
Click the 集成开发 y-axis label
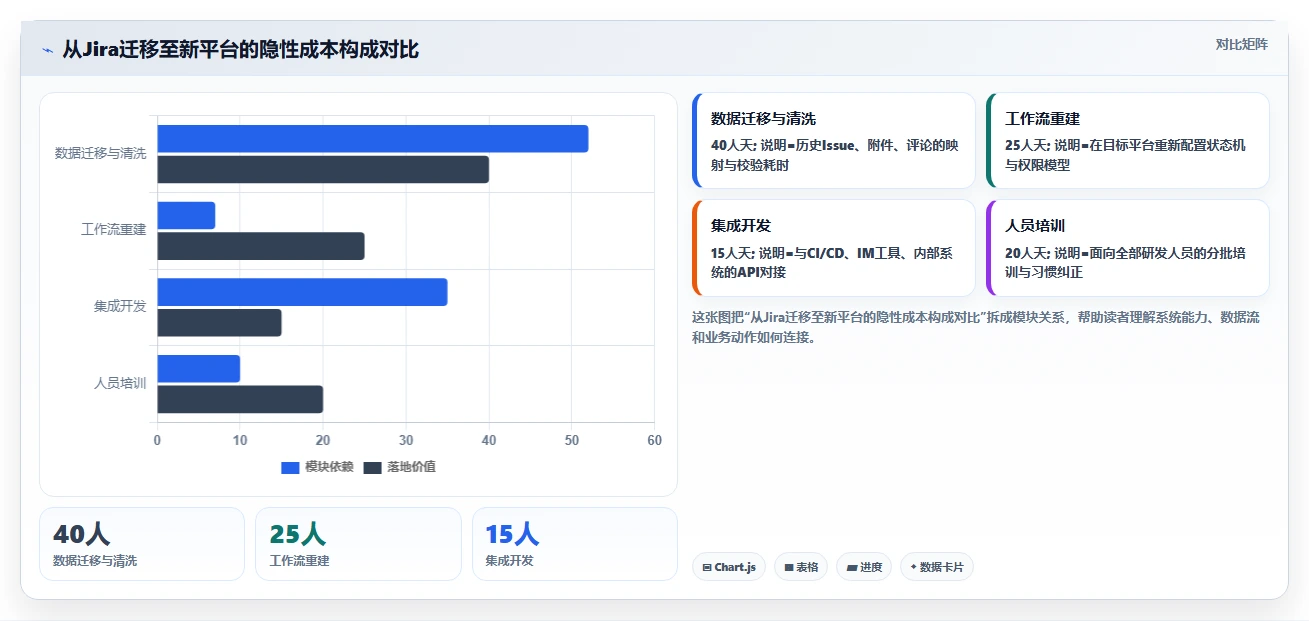pyautogui.click(x=120, y=306)
